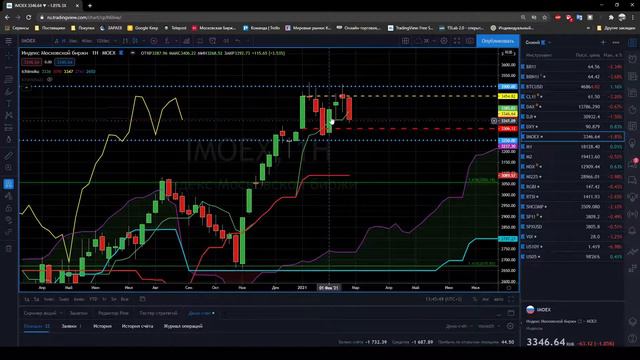This screenshot has height=360, width=640.
Task: Toggle lock all drawing tools
Action: click(8, 209)
